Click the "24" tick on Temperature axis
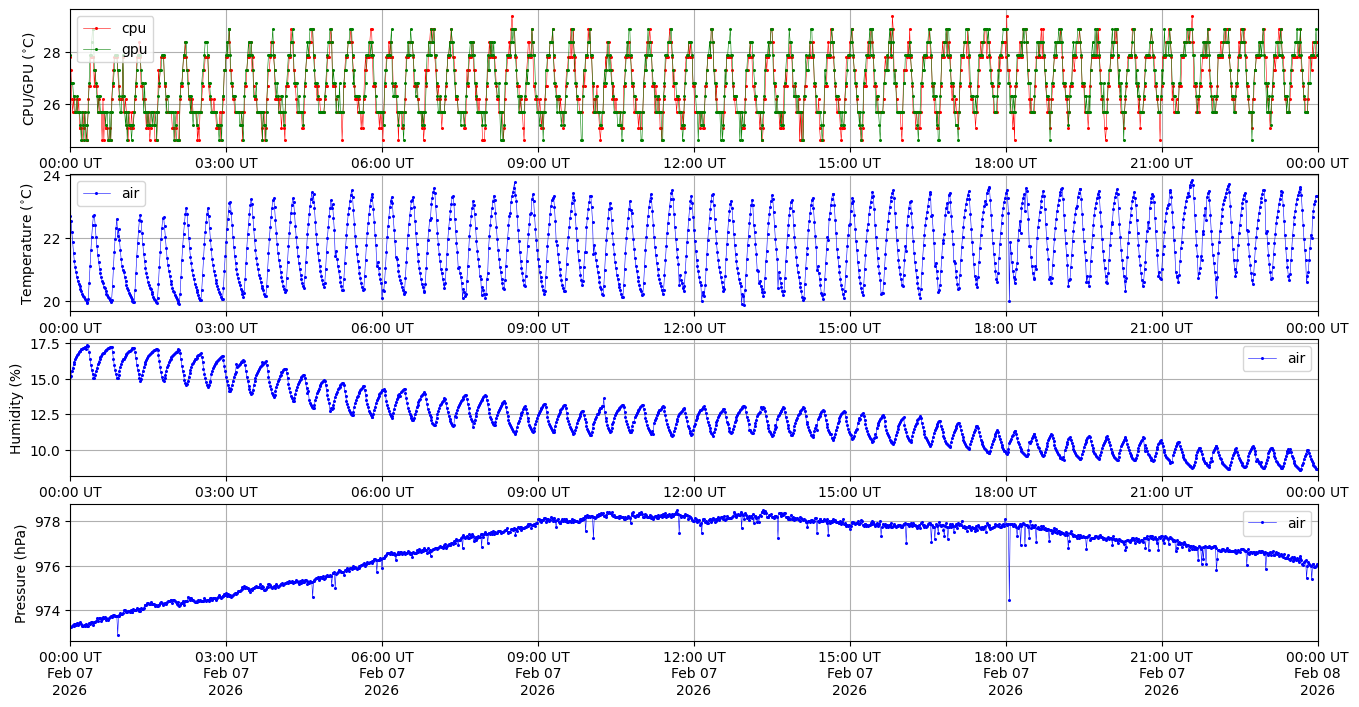 (x=52, y=176)
